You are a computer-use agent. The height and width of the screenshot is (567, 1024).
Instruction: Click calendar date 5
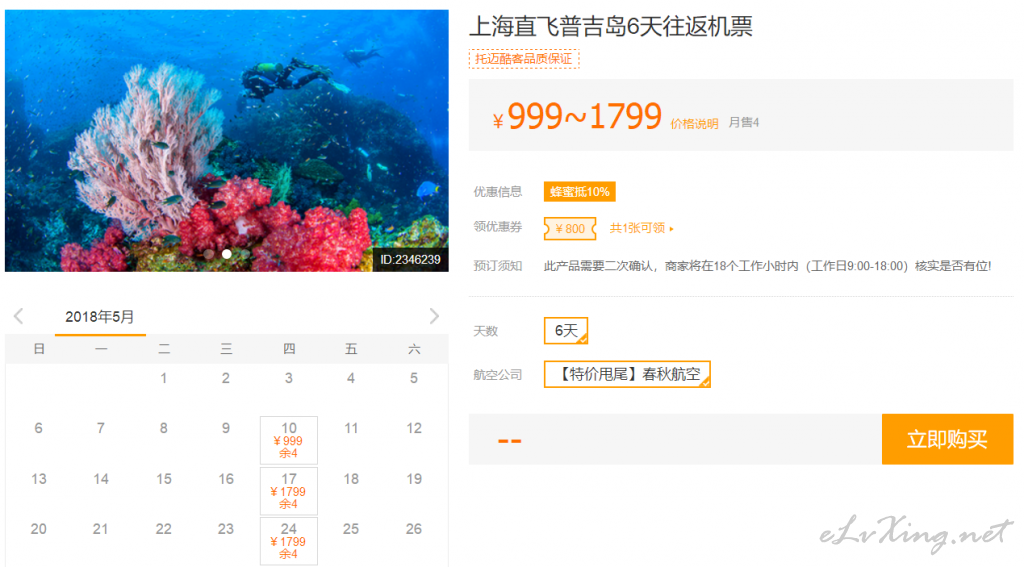(414, 378)
